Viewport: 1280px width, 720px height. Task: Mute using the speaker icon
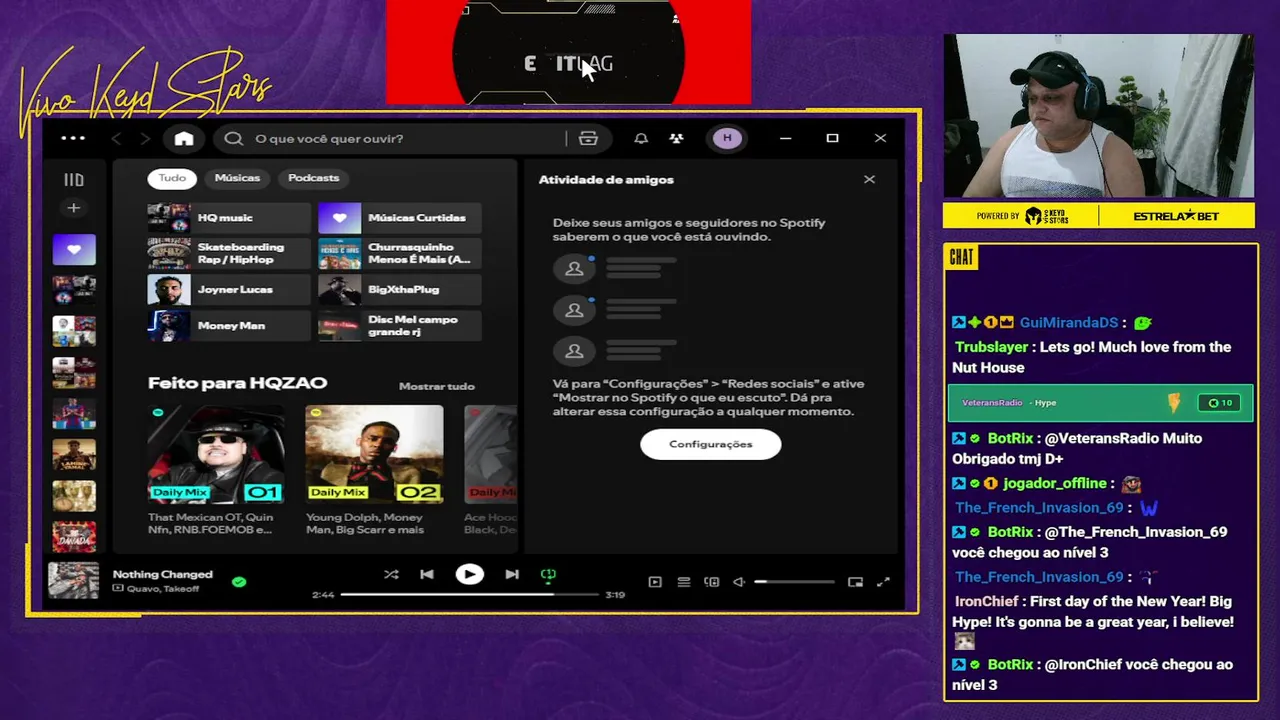click(739, 582)
